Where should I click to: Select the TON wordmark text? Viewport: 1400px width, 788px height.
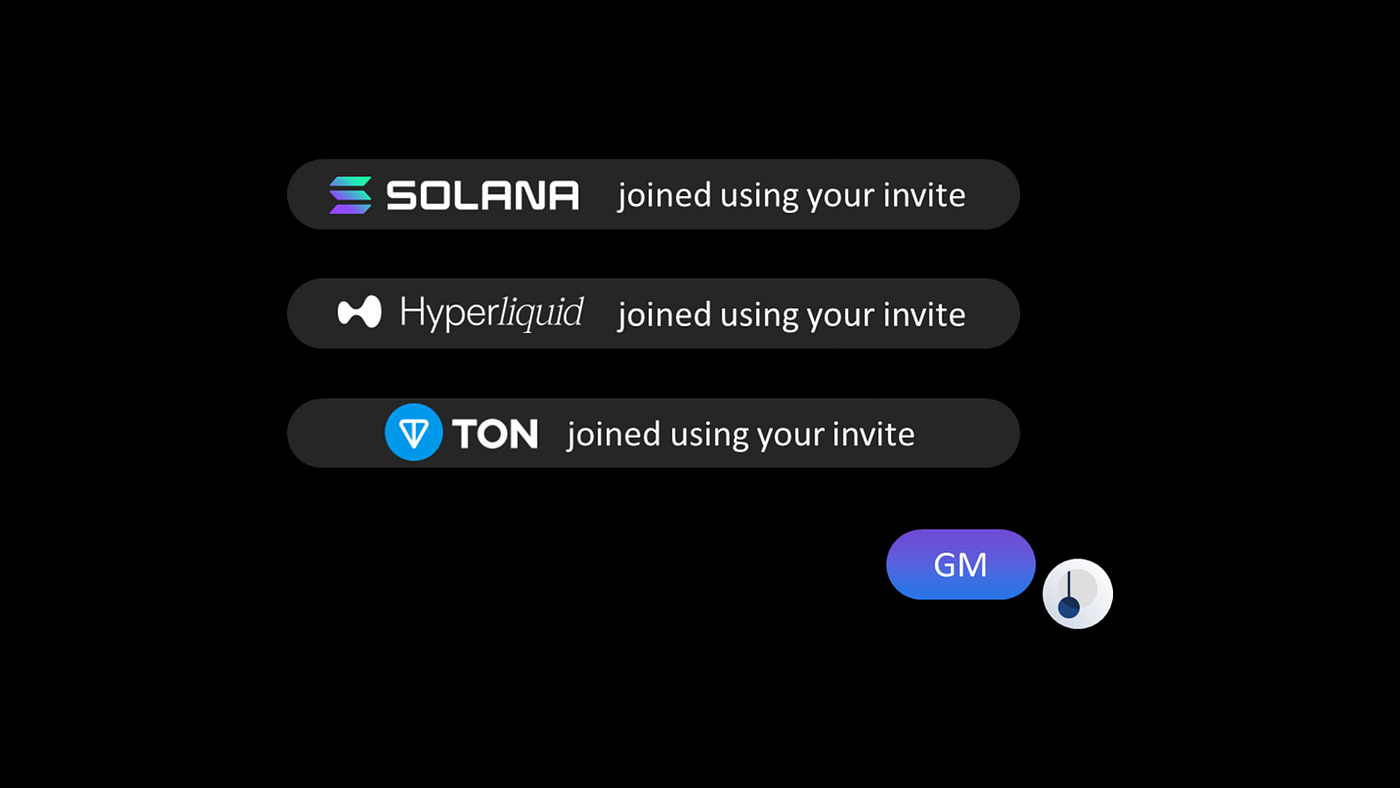click(x=495, y=433)
